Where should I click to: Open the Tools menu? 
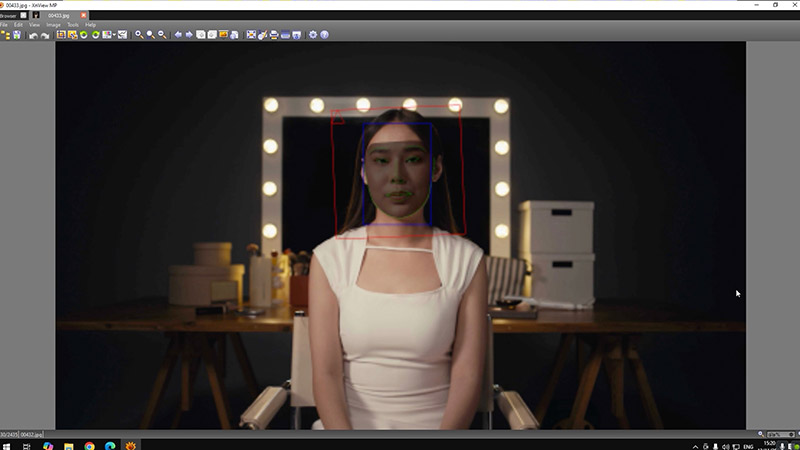pyautogui.click(x=73, y=24)
